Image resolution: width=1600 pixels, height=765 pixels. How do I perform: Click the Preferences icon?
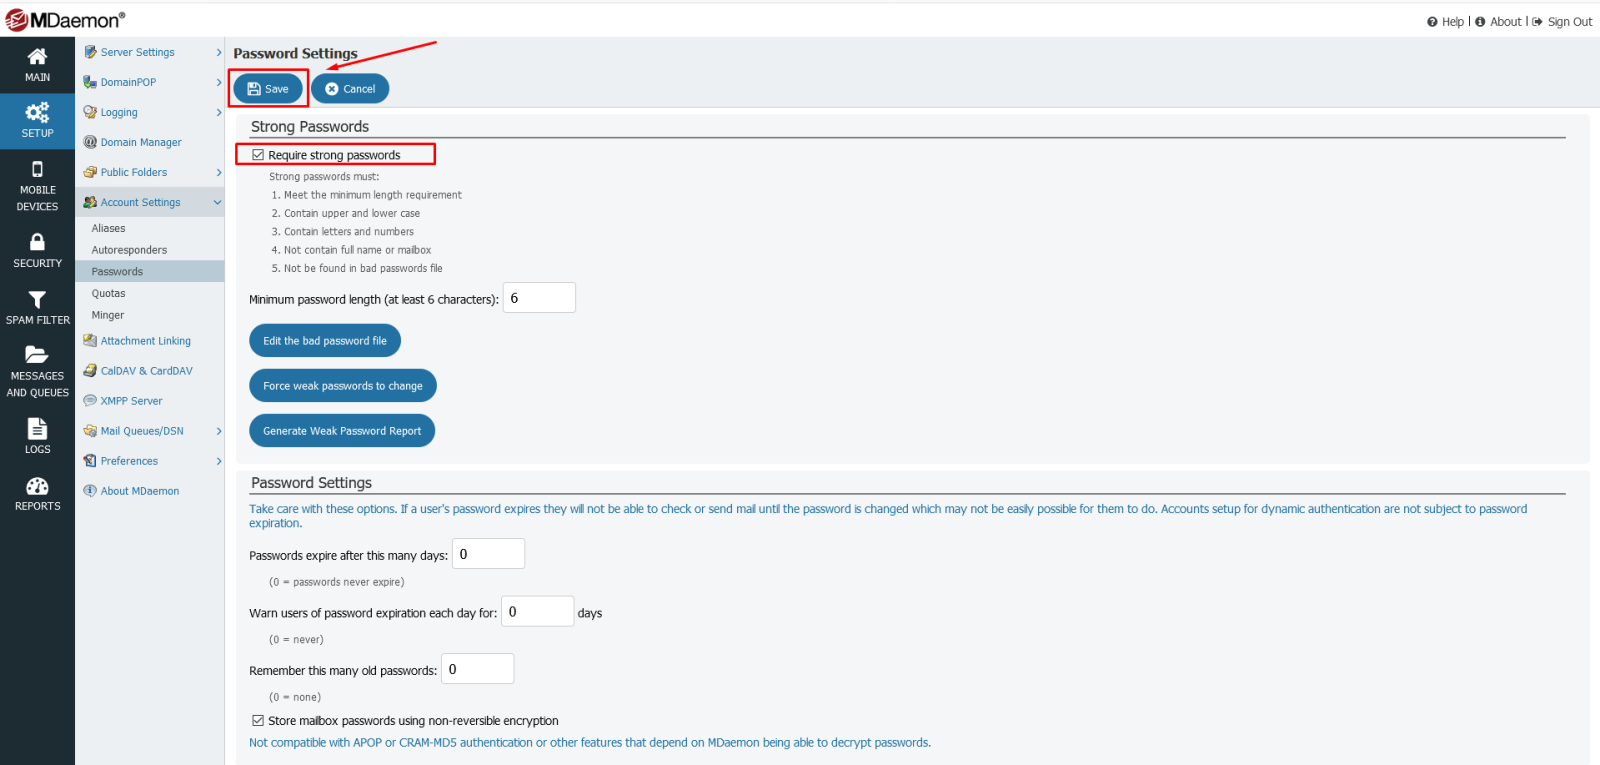click(x=90, y=461)
